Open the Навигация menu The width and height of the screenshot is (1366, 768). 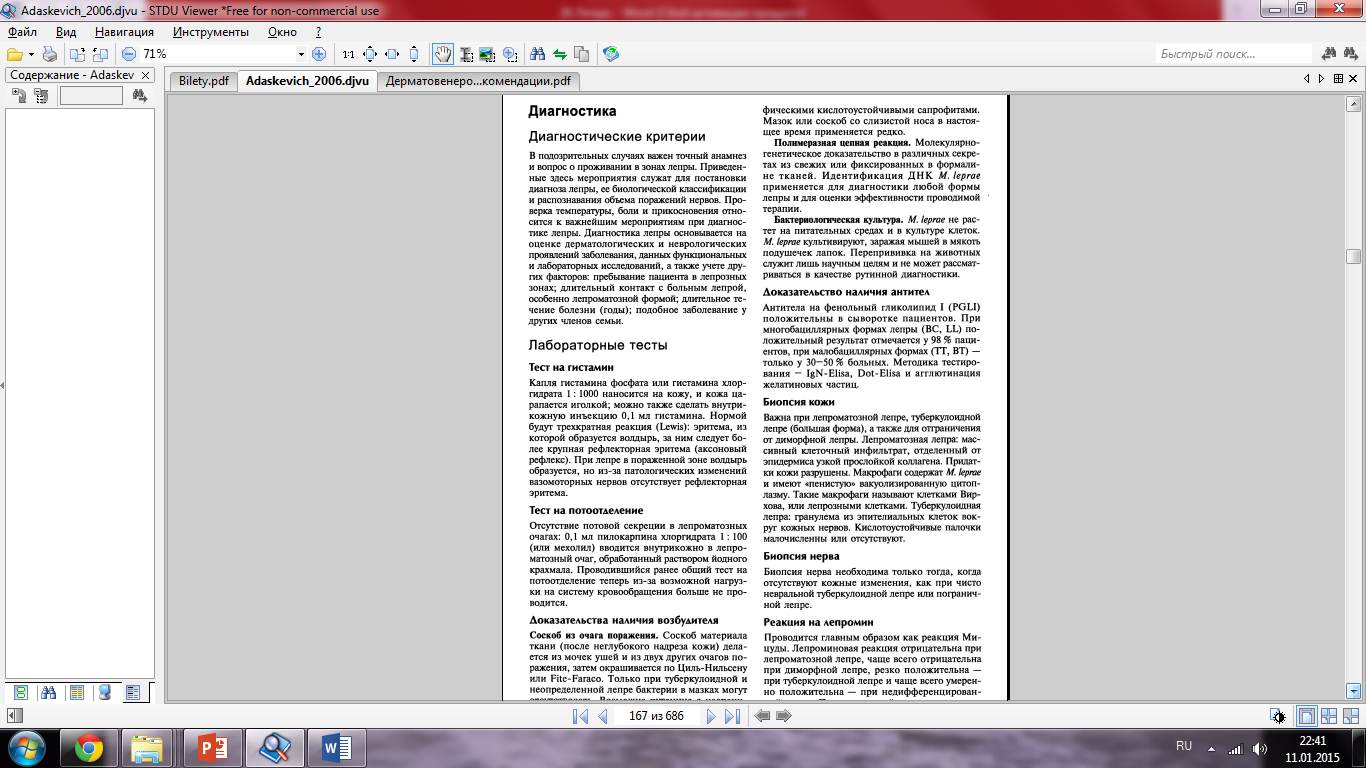click(x=123, y=32)
